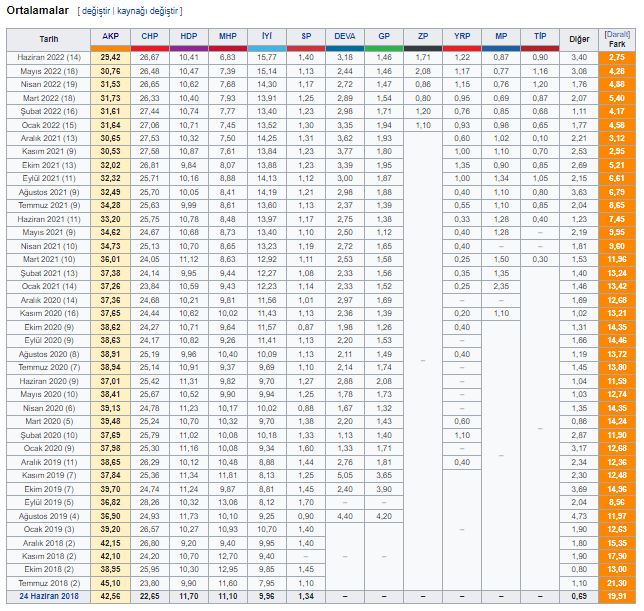Image resolution: width=644 pixels, height=611 pixels.
Task: Click the light blue color bar under İYİ
Action: tap(266, 47)
